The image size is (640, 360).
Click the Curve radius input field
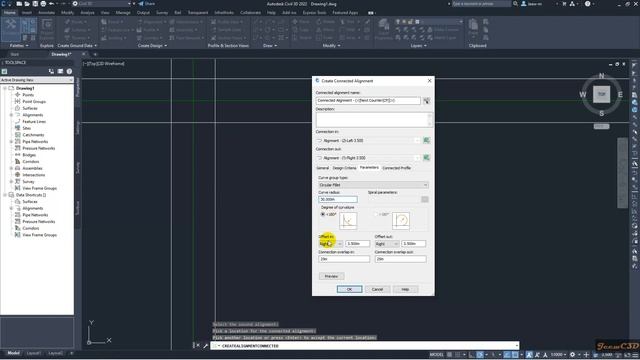[338, 199]
